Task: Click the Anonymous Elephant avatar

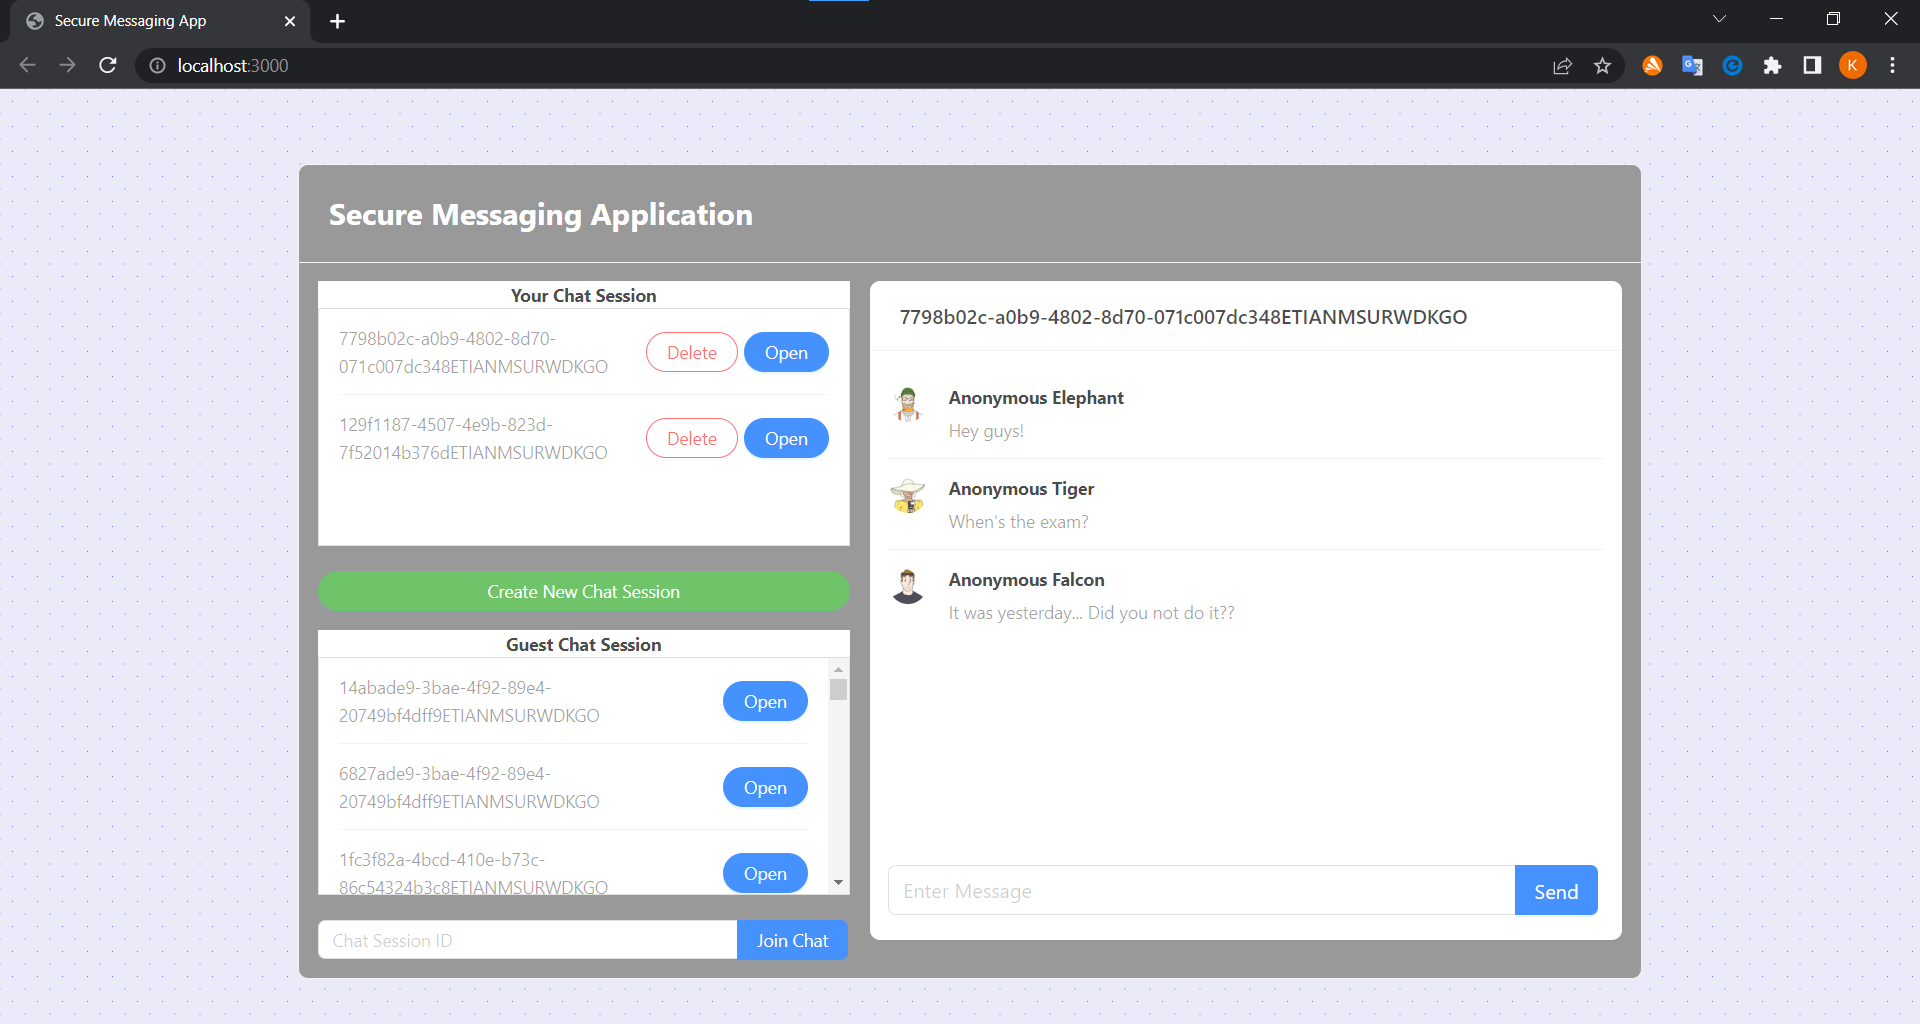Action: pyautogui.click(x=908, y=405)
